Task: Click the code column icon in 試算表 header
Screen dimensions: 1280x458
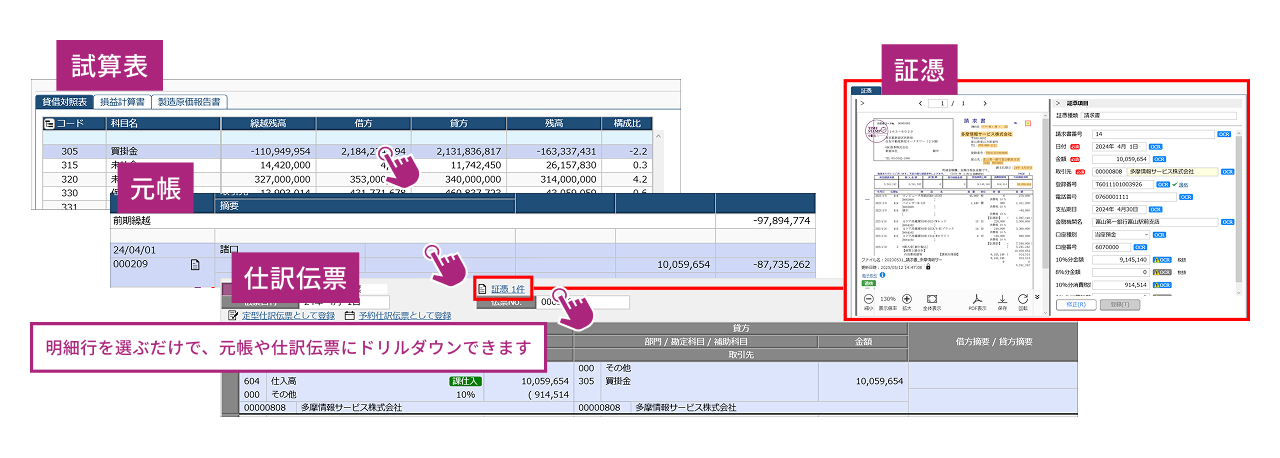Action: click(48, 124)
